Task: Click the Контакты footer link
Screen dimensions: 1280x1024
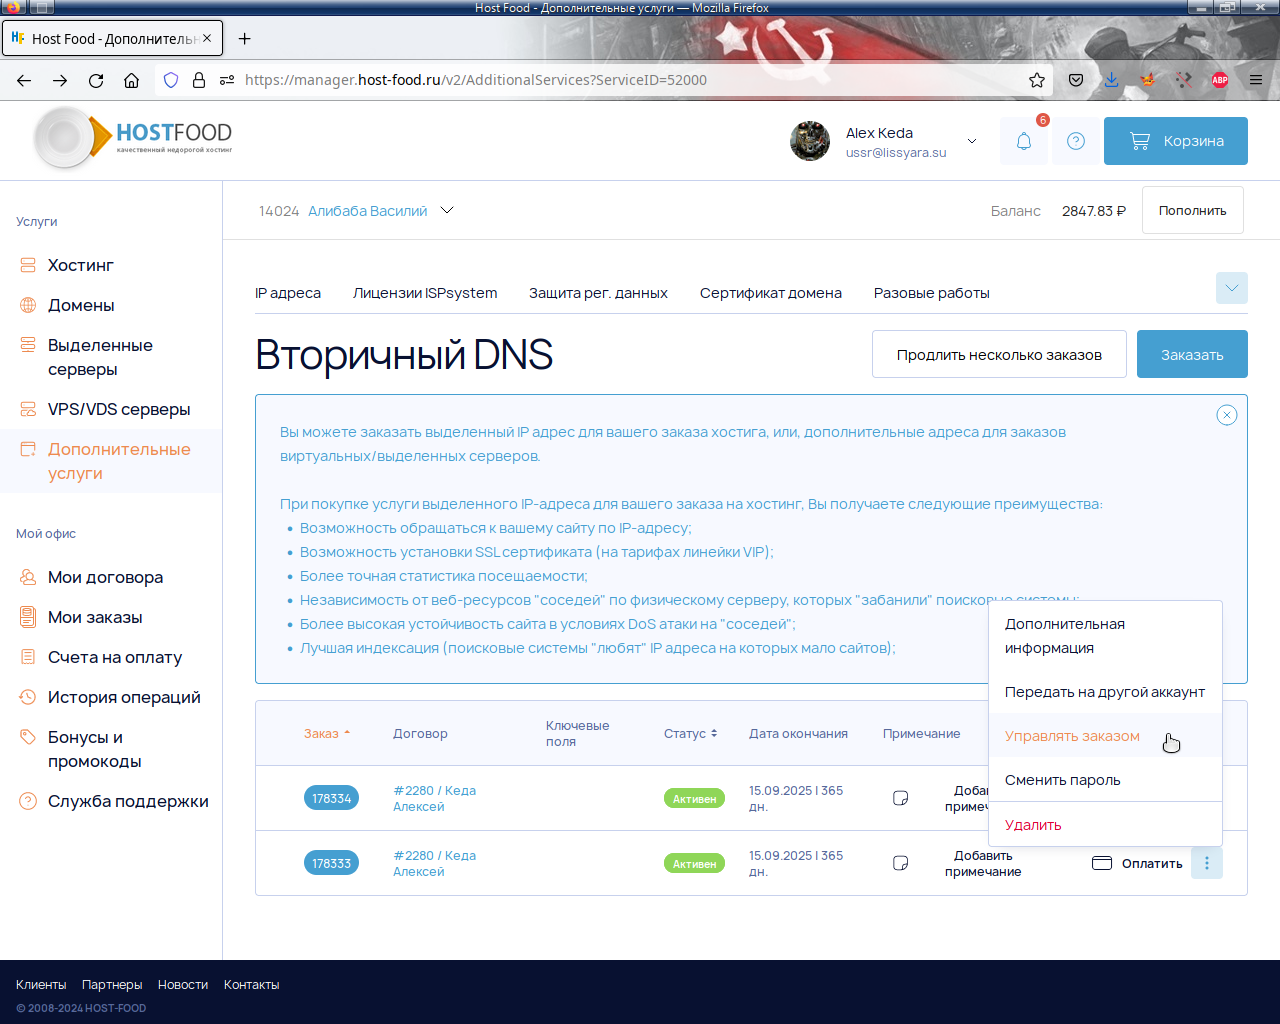Action: click(x=252, y=985)
